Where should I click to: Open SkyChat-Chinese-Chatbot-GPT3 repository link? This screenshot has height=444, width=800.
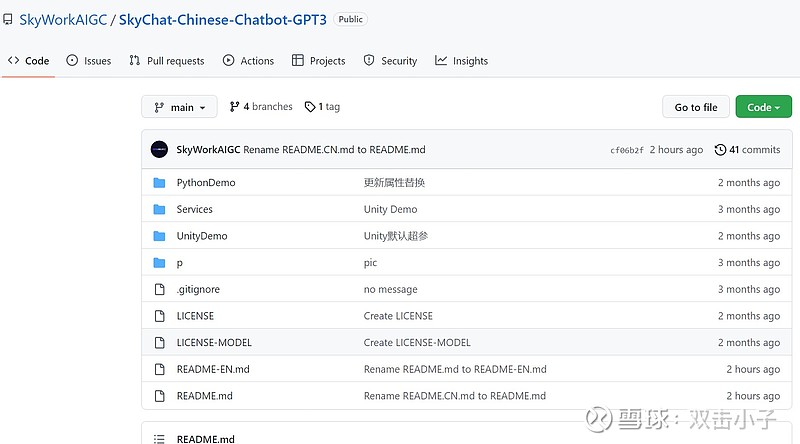(222, 20)
